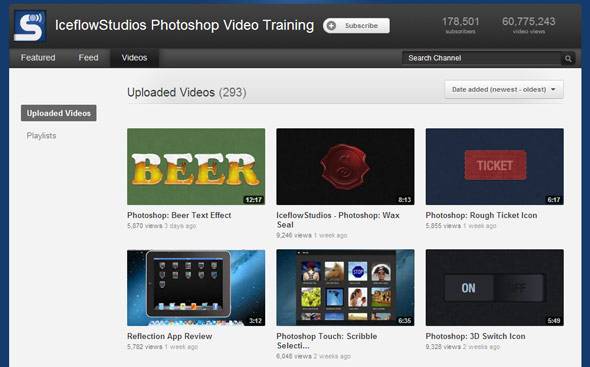Open the 3D Switch Icon thumbnail

coord(494,287)
